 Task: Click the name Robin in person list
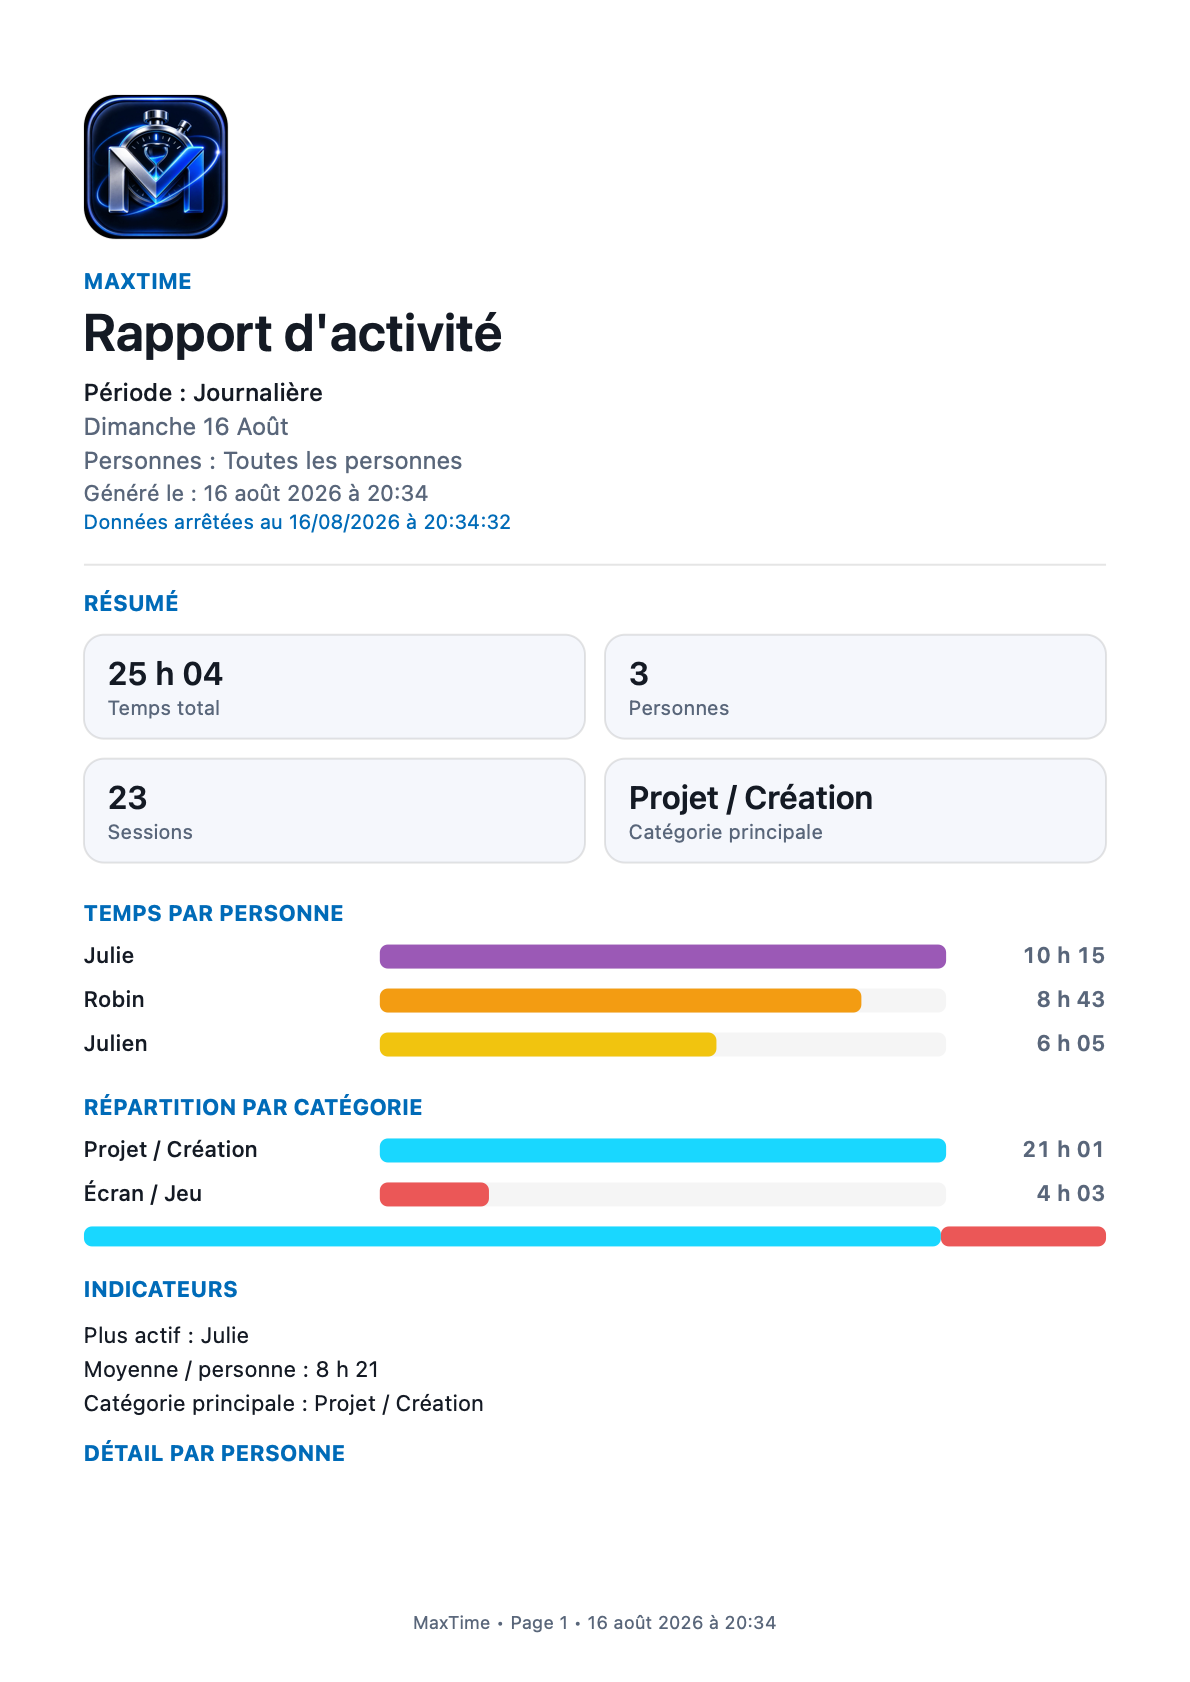click(x=114, y=1000)
